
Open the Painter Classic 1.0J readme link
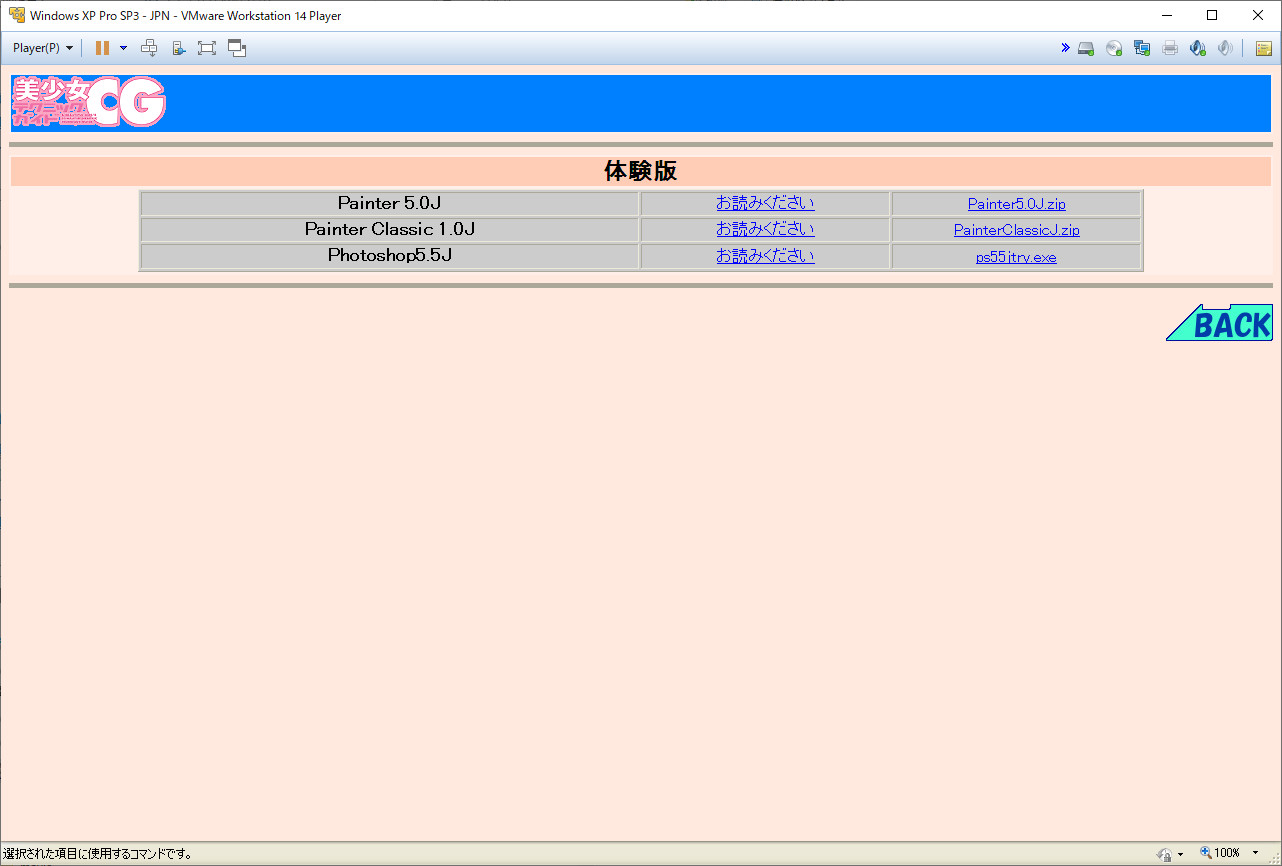coord(765,229)
